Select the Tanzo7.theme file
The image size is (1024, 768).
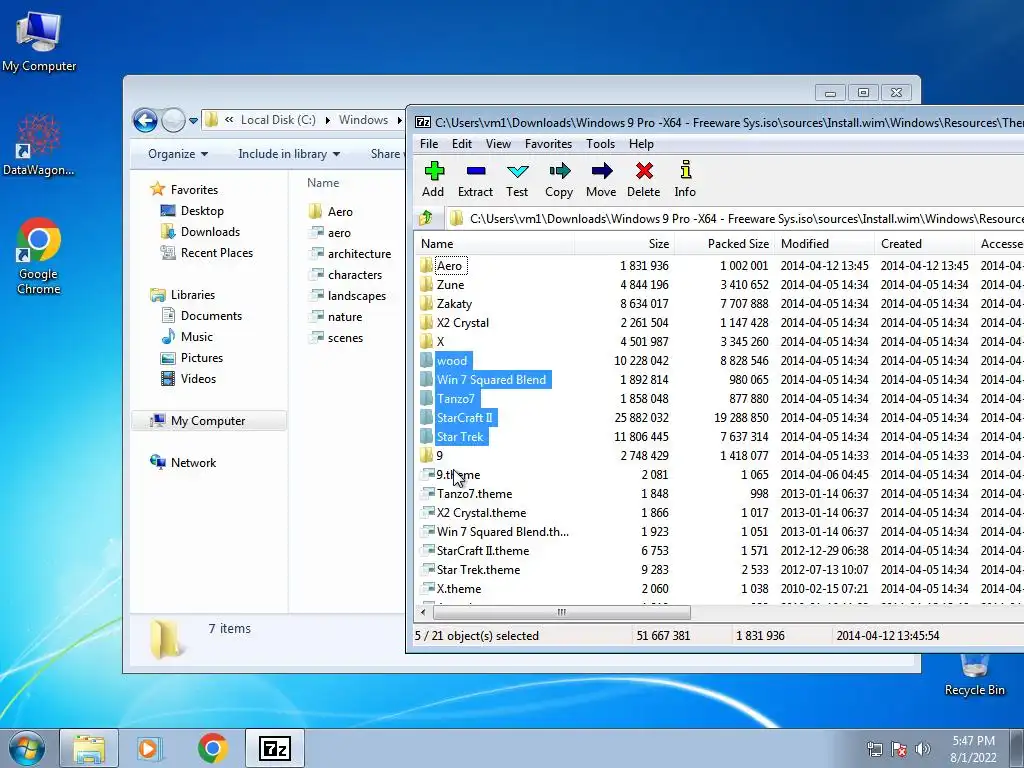tap(475, 494)
